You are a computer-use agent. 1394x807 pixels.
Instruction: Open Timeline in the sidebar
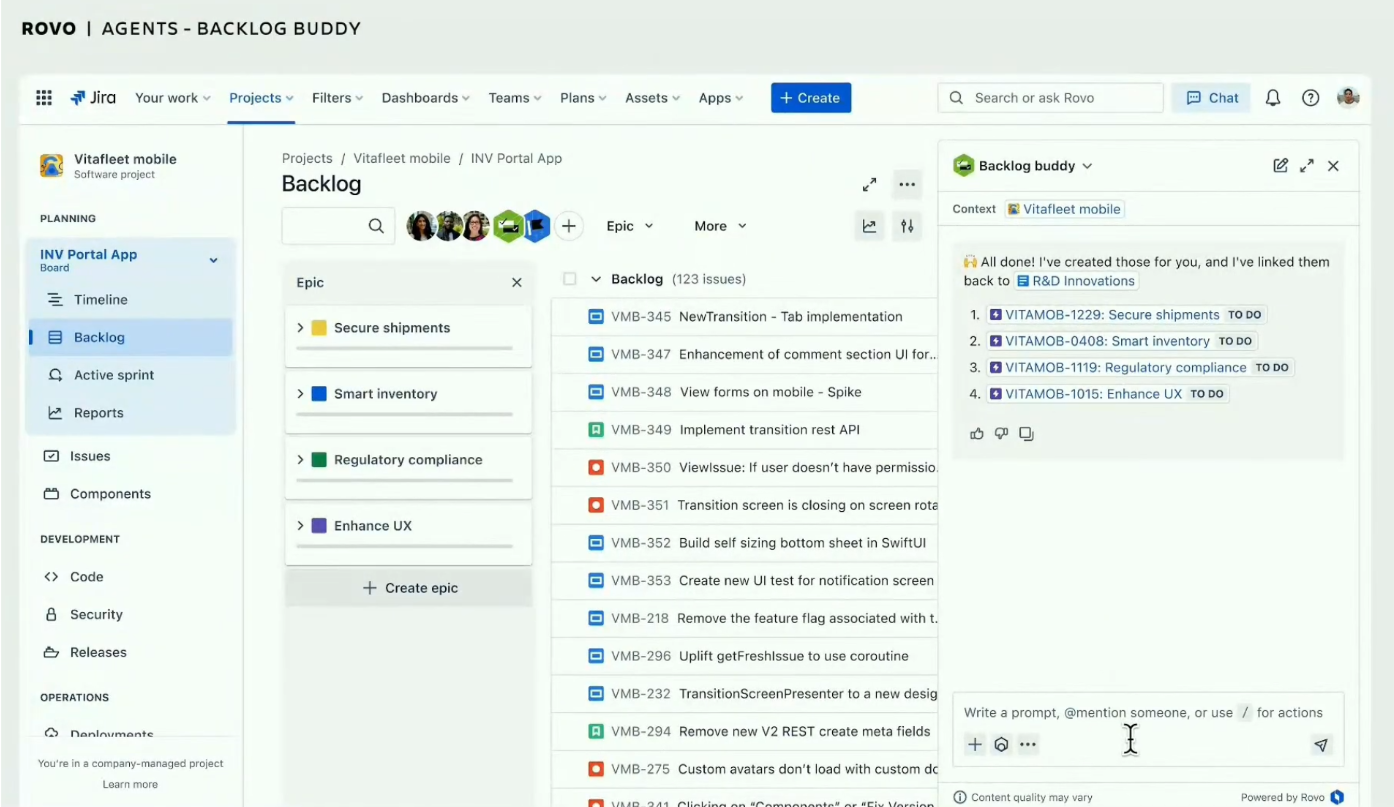(x=130, y=300)
